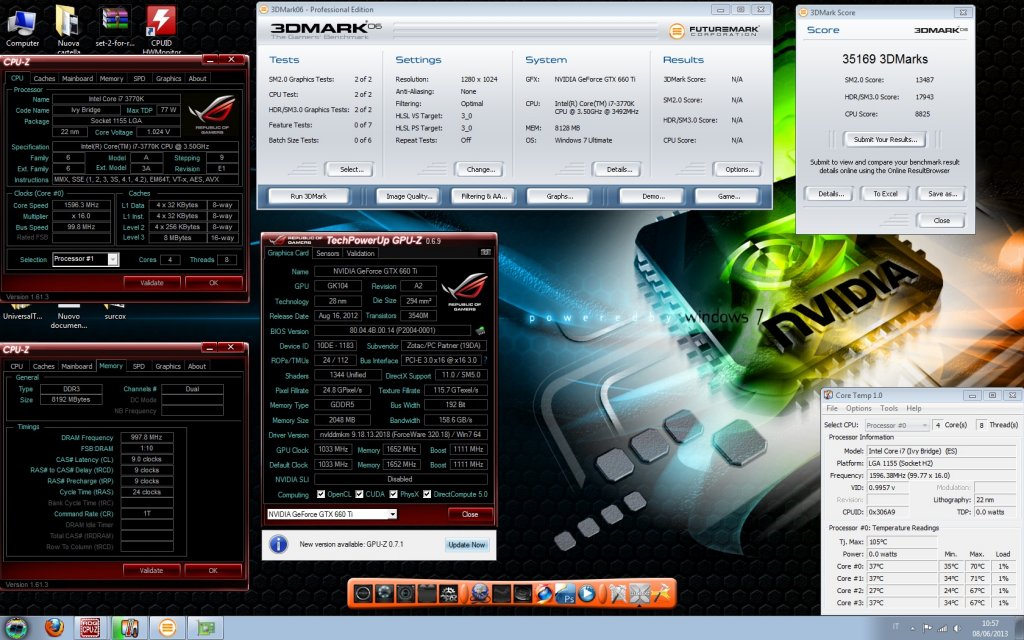Viewport: 1024px width, 640px height.
Task: Toggle the OpenCL checkbox in GPU-Z
Action: [x=321, y=494]
